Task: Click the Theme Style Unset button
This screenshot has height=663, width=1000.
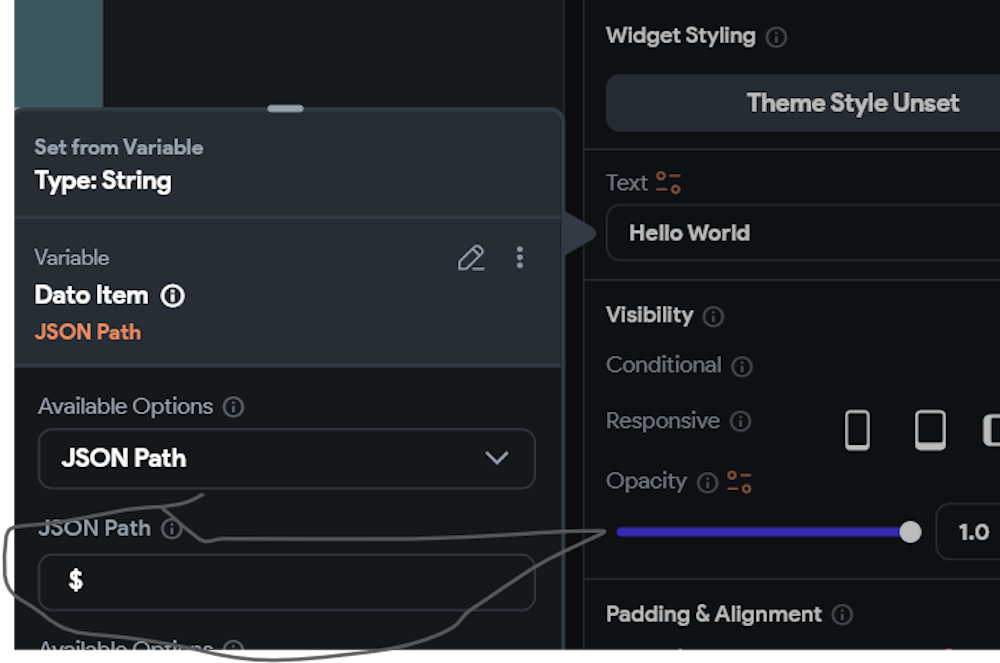Action: coord(852,103)
